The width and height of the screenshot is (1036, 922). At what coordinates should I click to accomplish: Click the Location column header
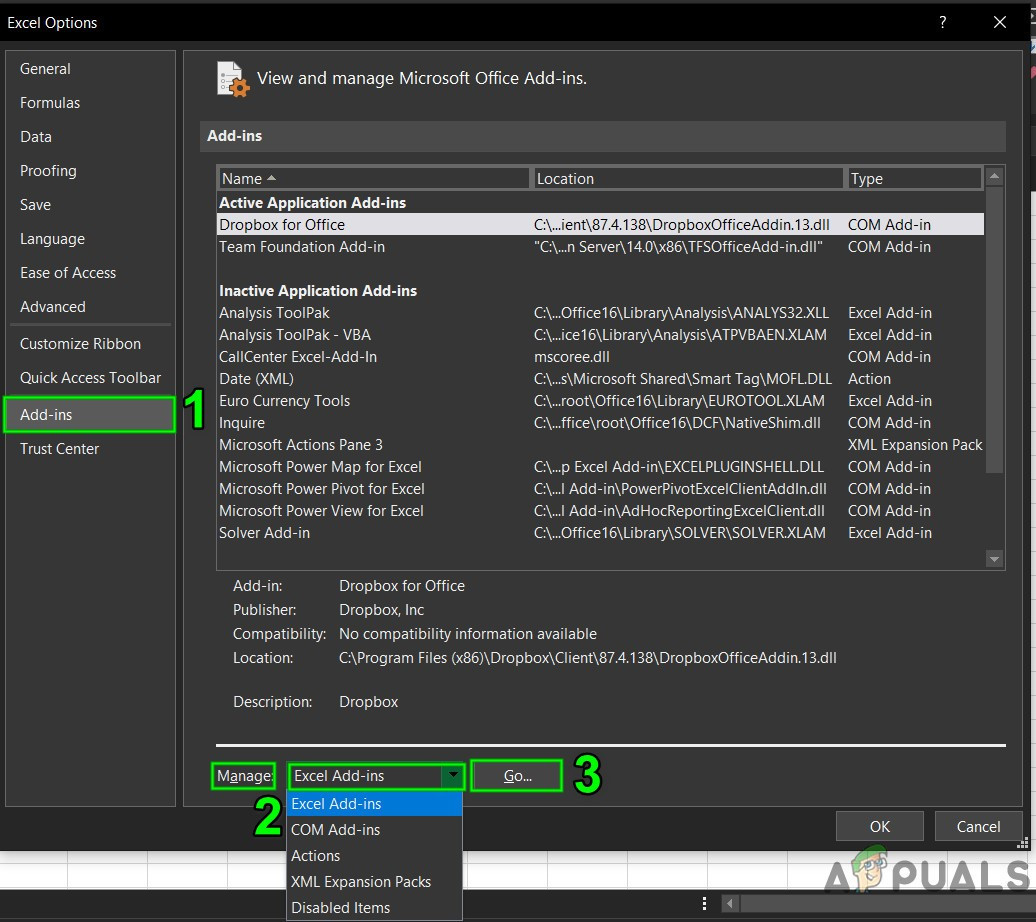688,179
